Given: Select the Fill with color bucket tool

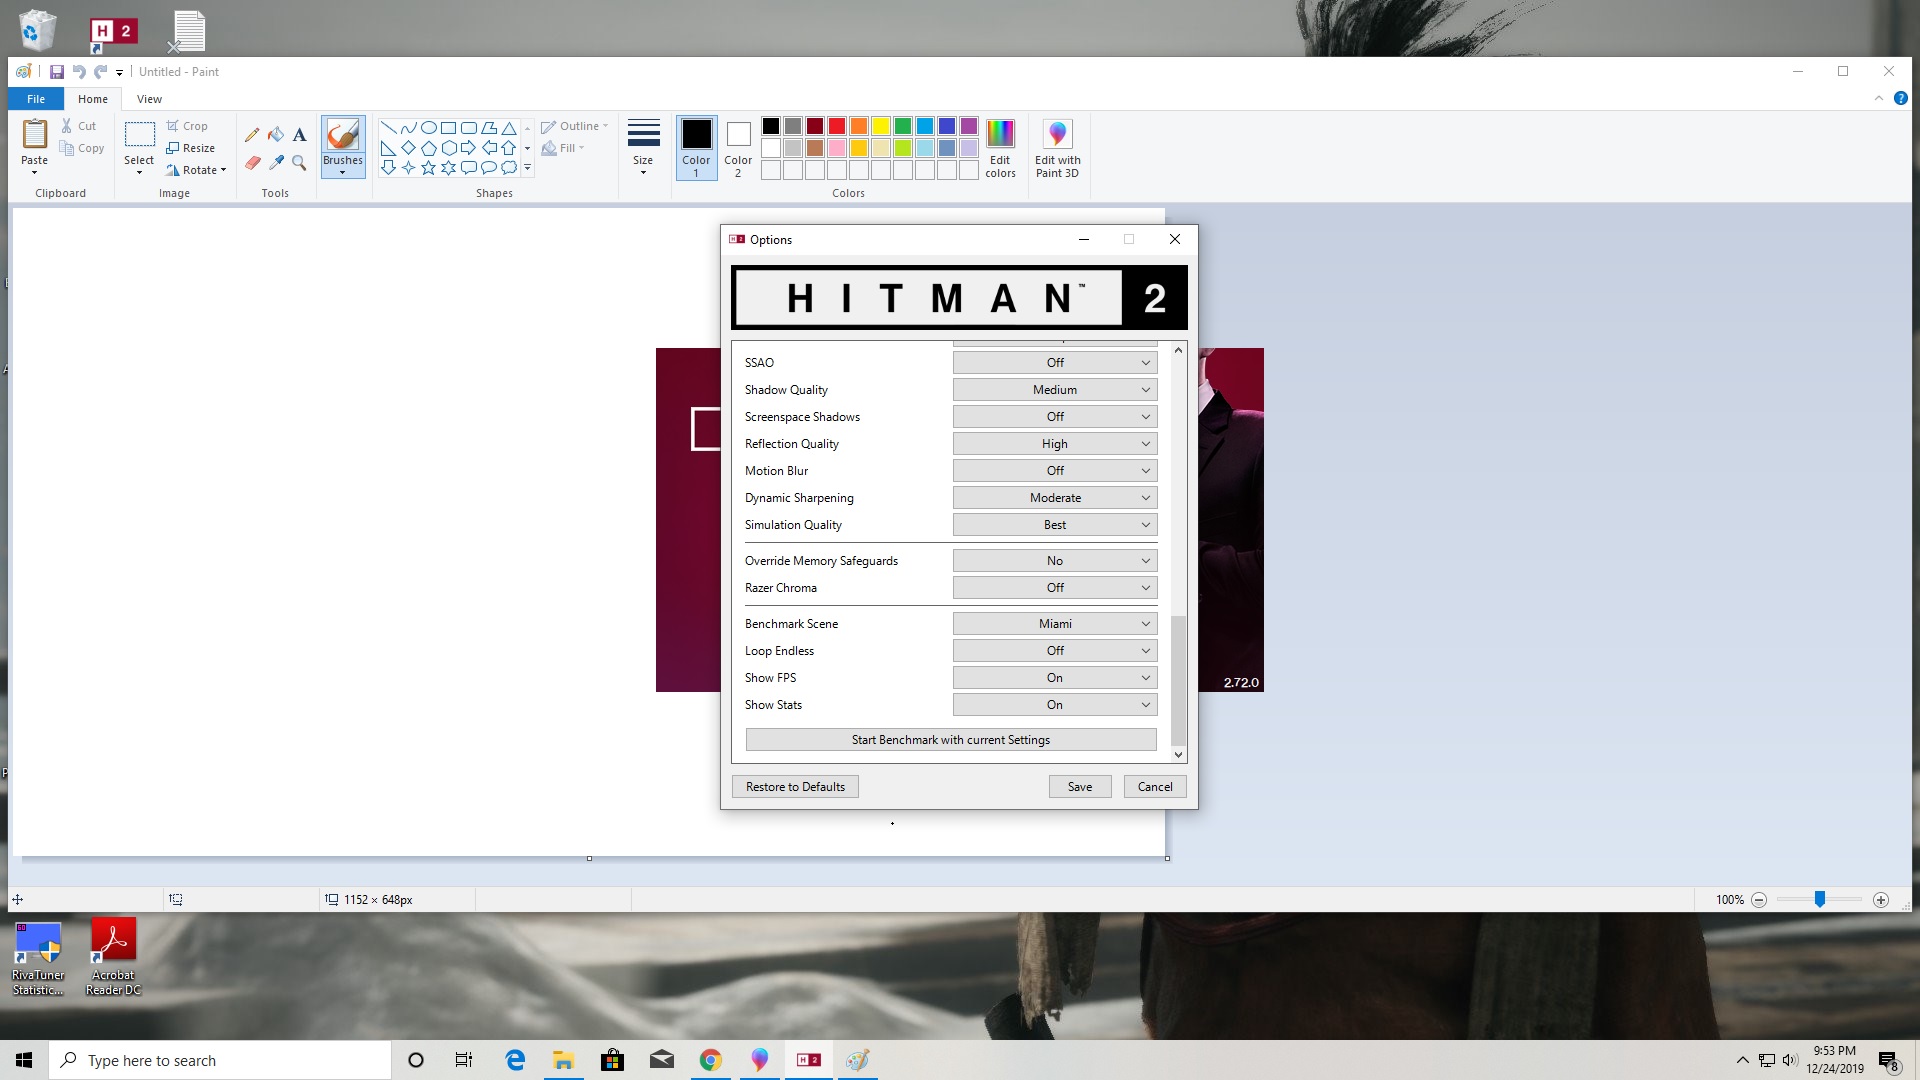Looking at the screenshot, I should pyautogui.click(x=276, y=134).
